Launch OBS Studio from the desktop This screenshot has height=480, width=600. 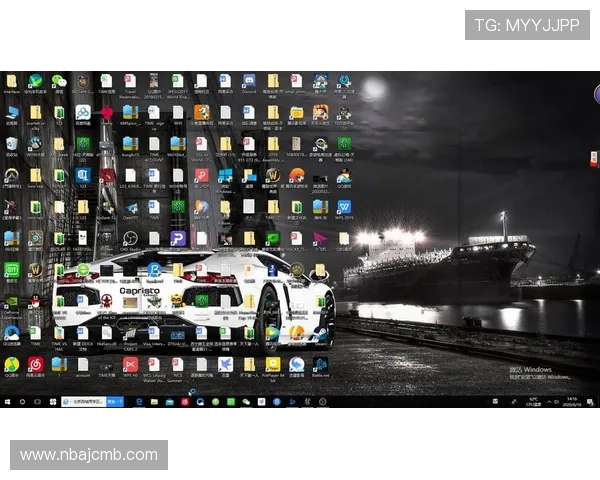pos(130,238)
